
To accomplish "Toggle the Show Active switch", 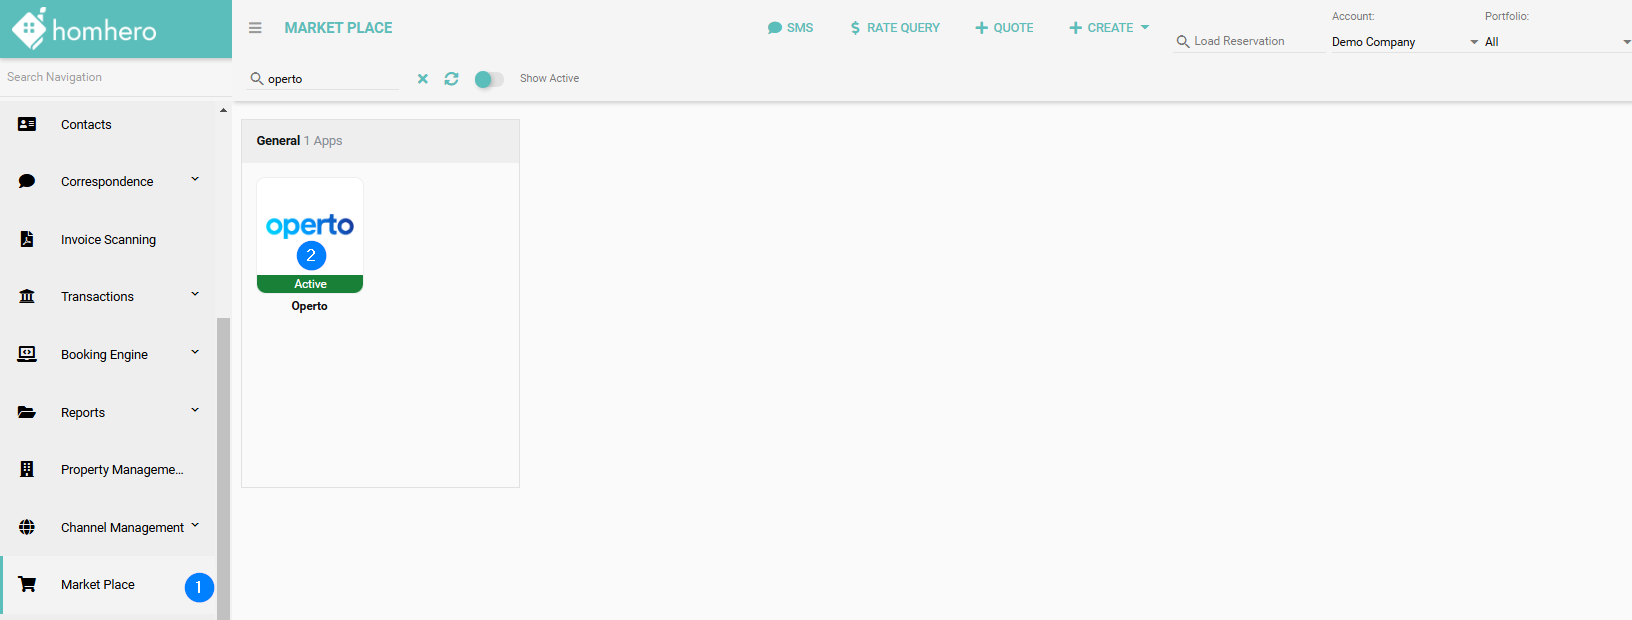I will point(488,79).
